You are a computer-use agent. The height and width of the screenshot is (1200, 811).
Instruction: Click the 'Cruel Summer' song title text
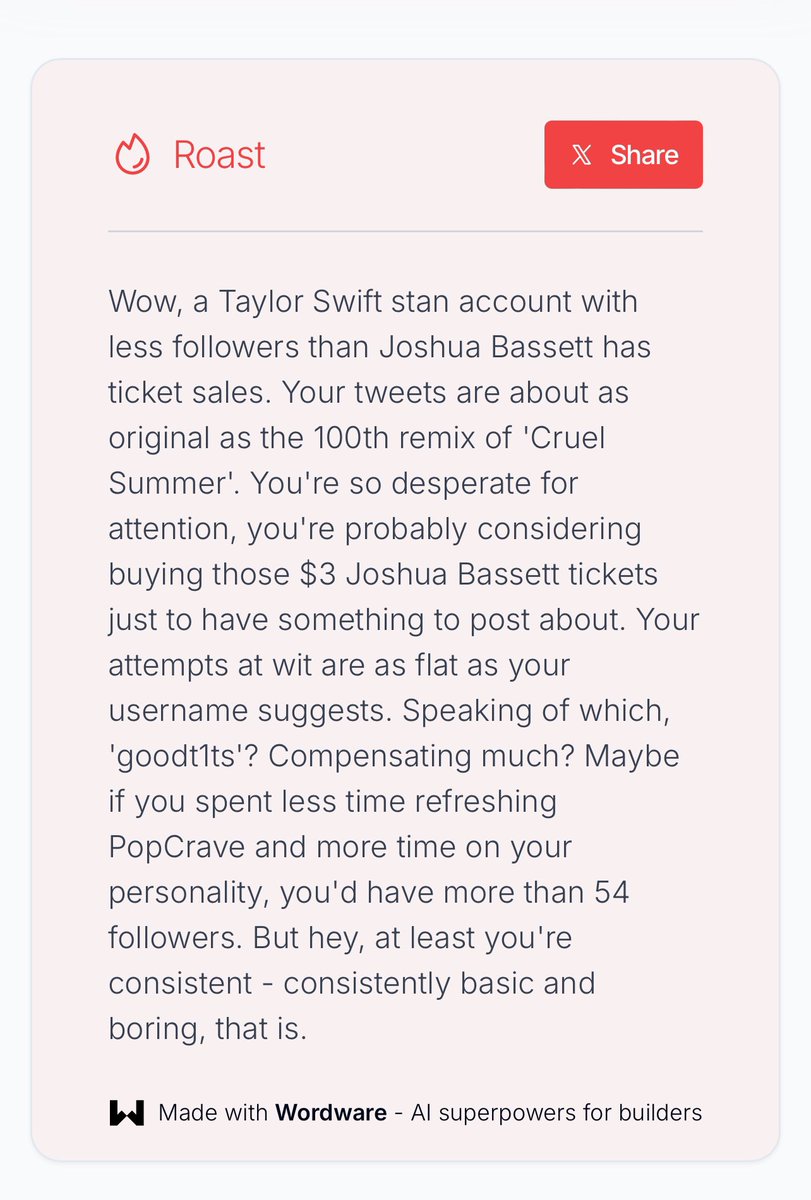(590, 438)
